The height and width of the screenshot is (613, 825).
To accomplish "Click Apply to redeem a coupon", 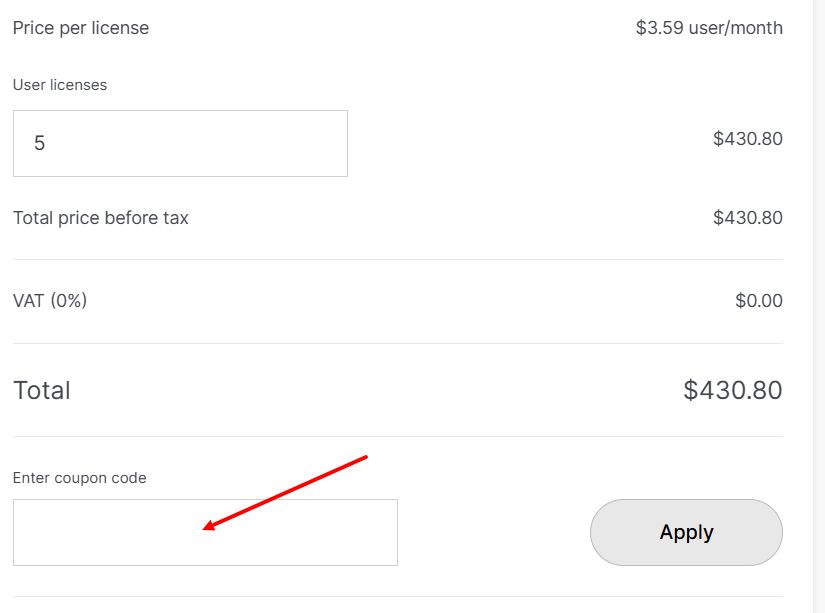I will 686,532.
